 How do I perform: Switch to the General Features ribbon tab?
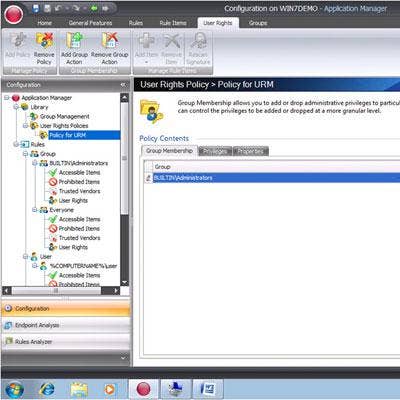(90, 23)
